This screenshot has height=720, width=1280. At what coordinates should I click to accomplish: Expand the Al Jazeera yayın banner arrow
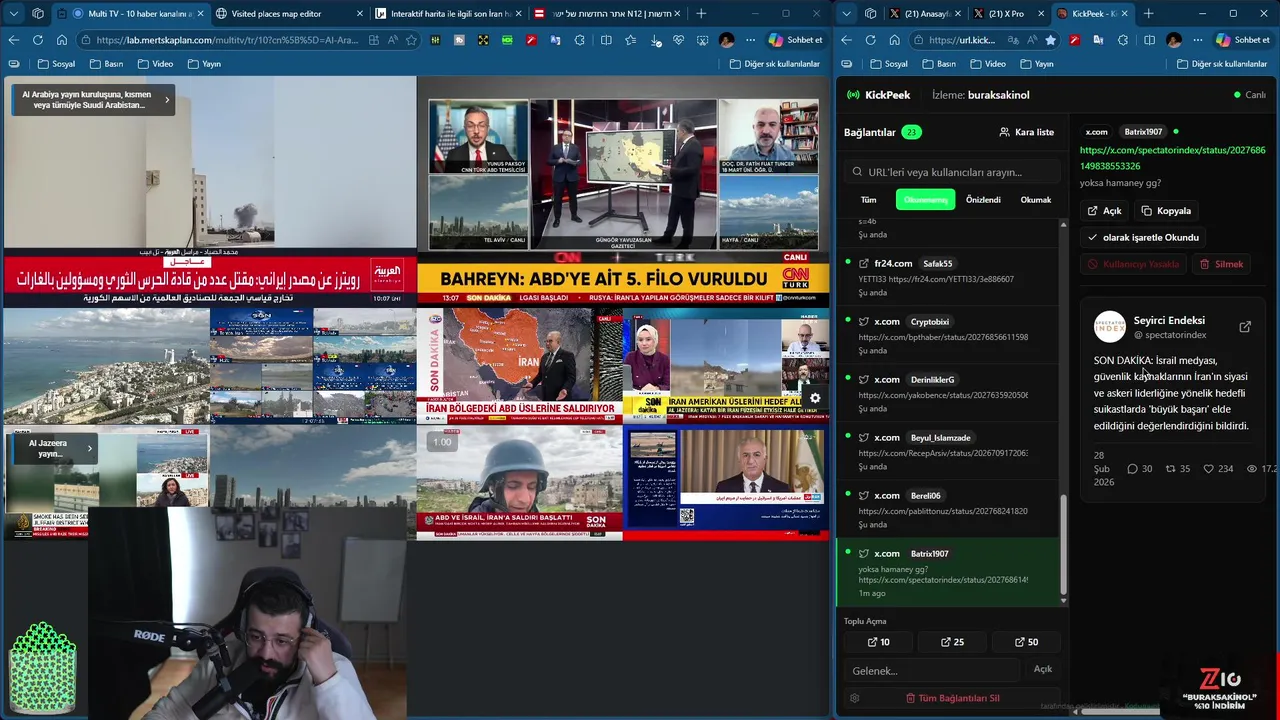[x=89, y=448]
